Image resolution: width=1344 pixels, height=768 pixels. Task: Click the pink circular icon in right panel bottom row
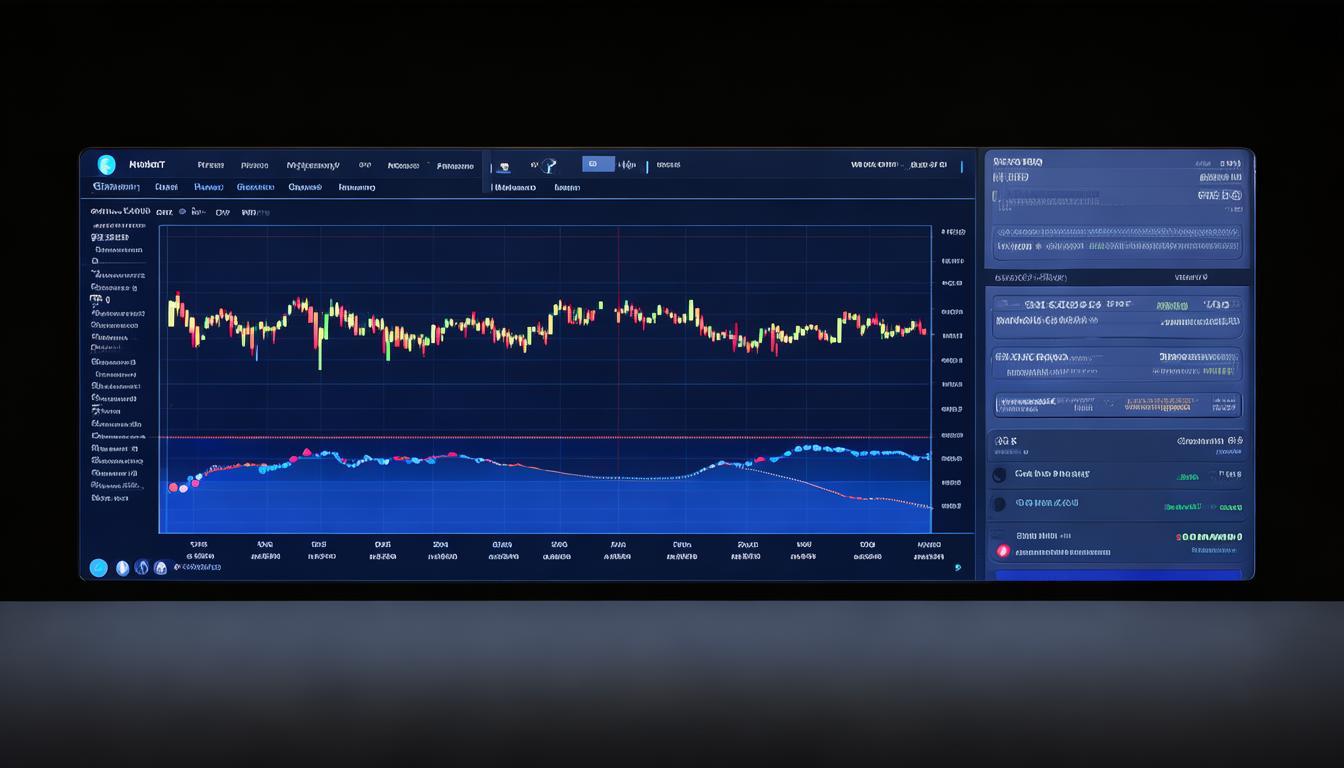(1003, 551)
